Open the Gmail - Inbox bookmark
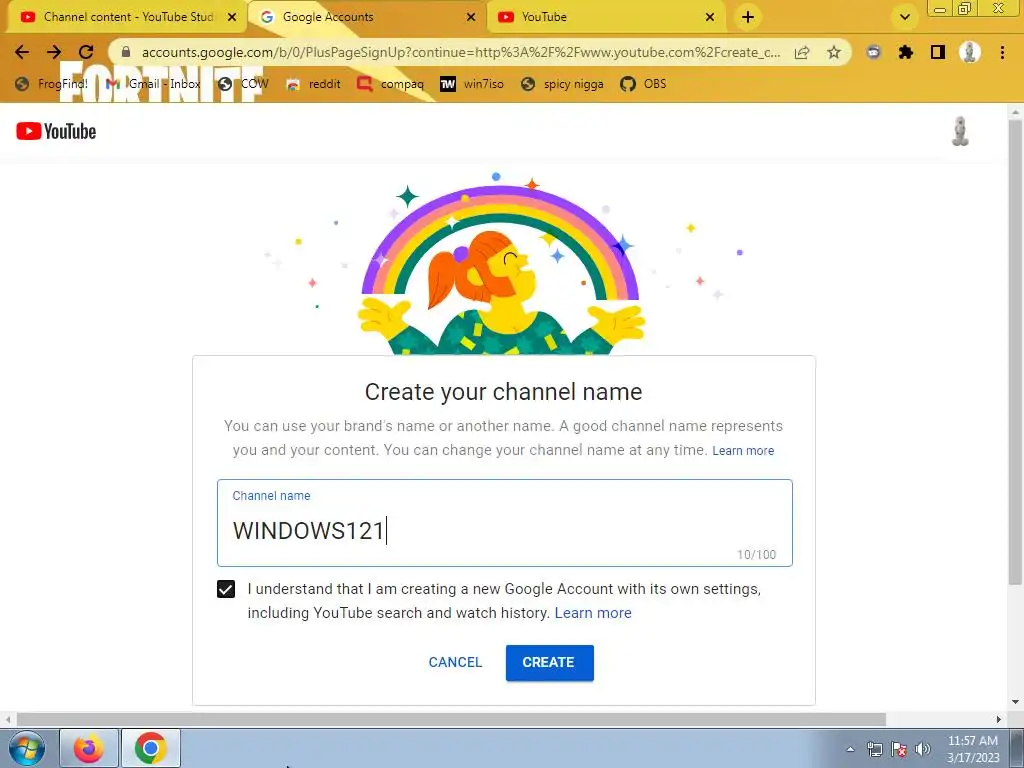The width and height of the screenshot is (1024, 768). 153,84
